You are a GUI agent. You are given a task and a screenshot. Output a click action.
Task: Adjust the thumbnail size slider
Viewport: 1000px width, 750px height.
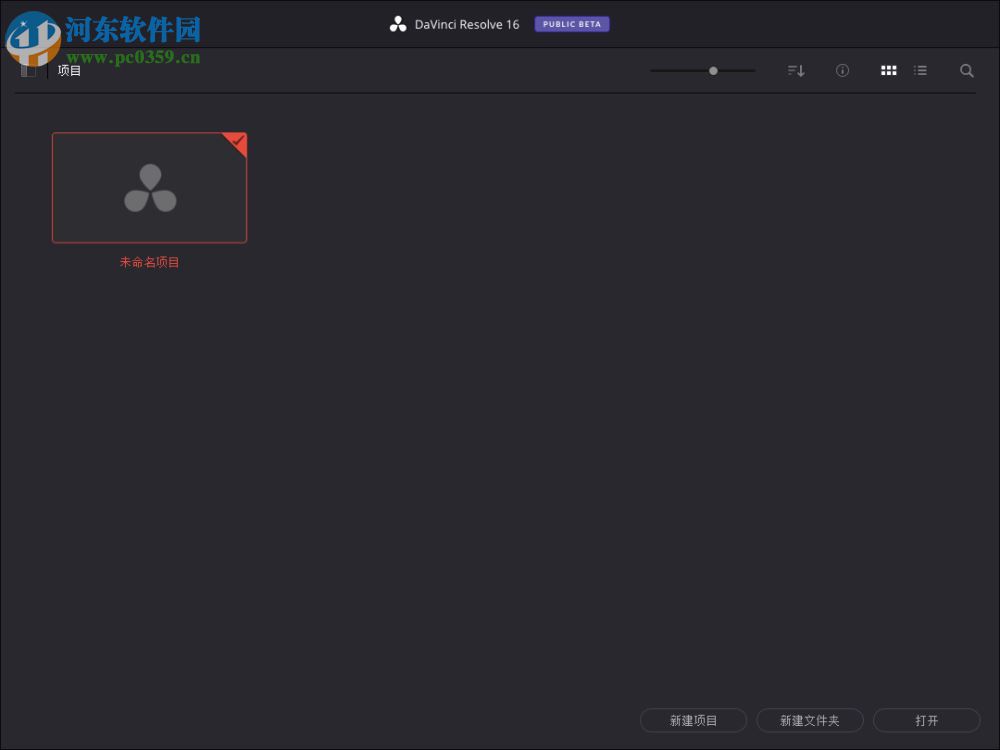point(713,71)
